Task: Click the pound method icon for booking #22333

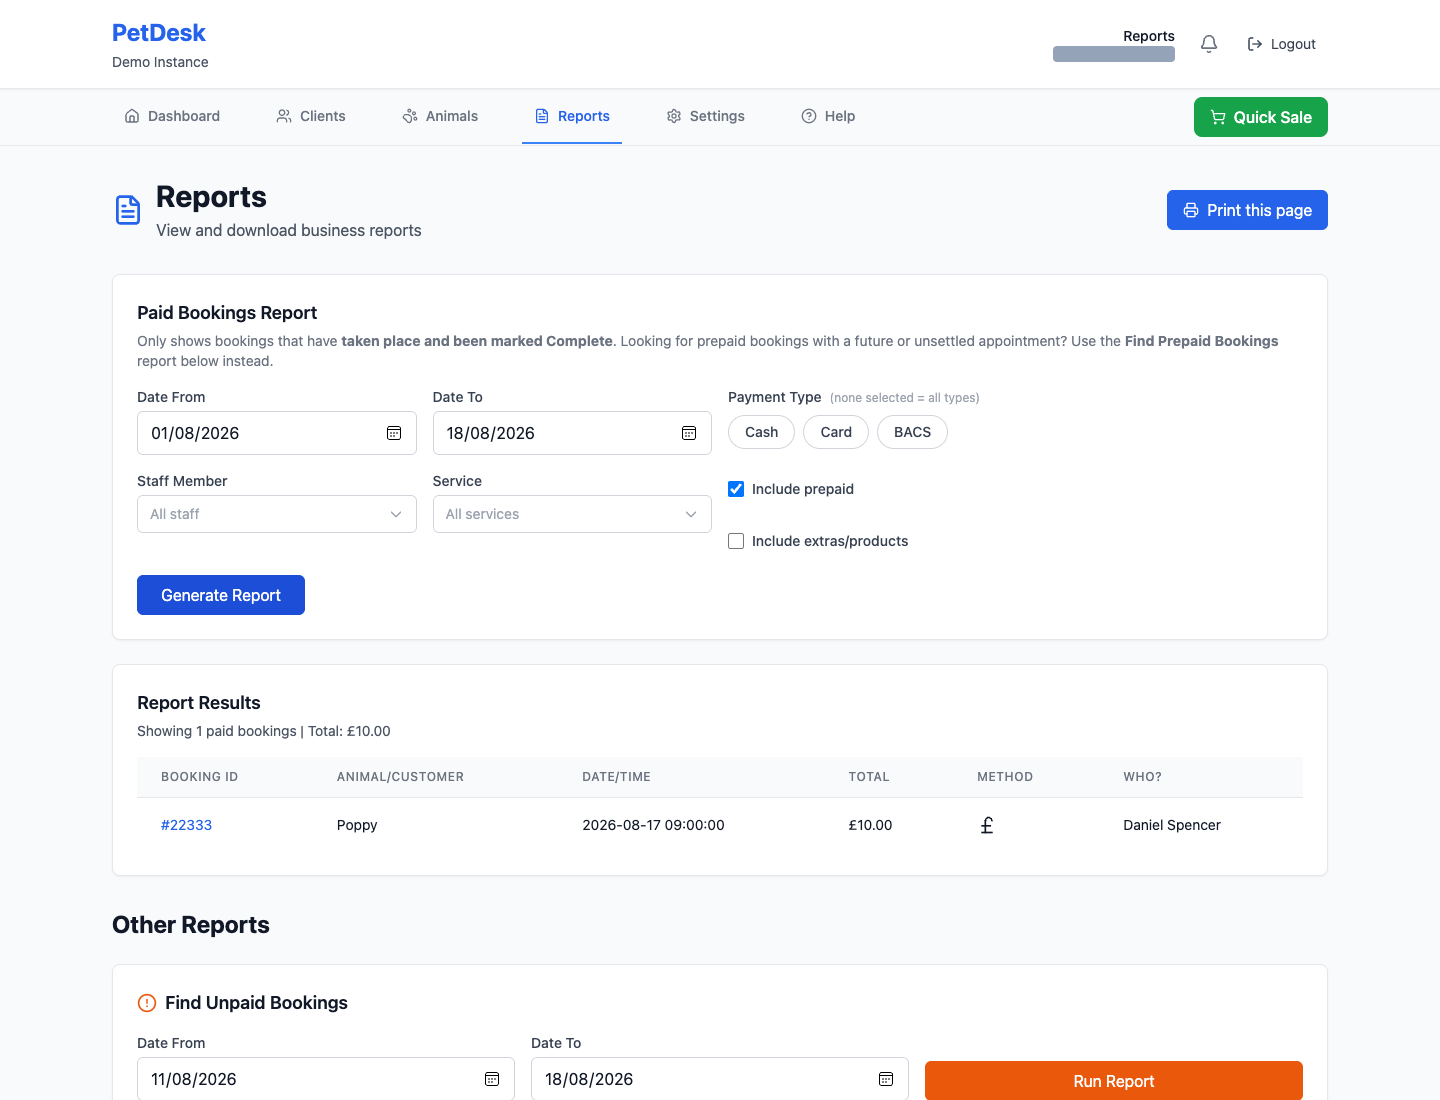Action: [987, 825]
